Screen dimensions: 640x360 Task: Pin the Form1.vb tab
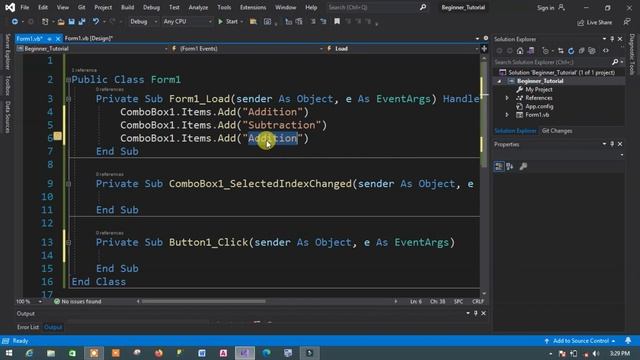[x=49, y=38]
